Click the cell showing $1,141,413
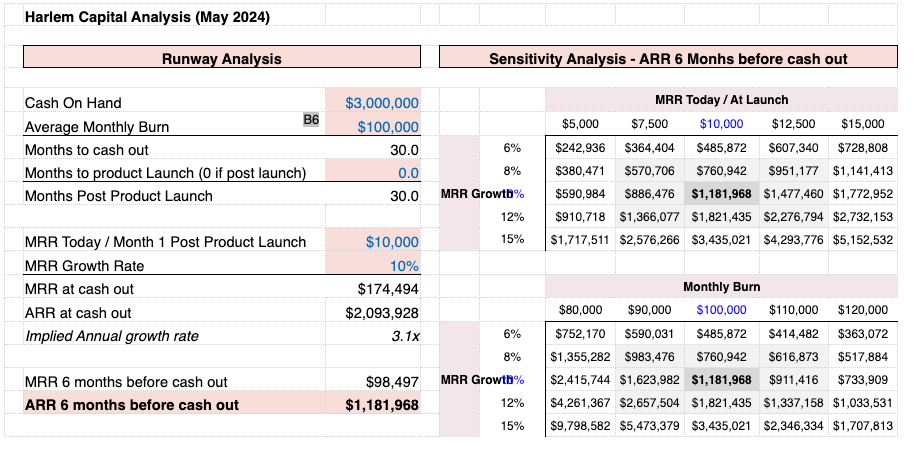 (x=863, y=171)
